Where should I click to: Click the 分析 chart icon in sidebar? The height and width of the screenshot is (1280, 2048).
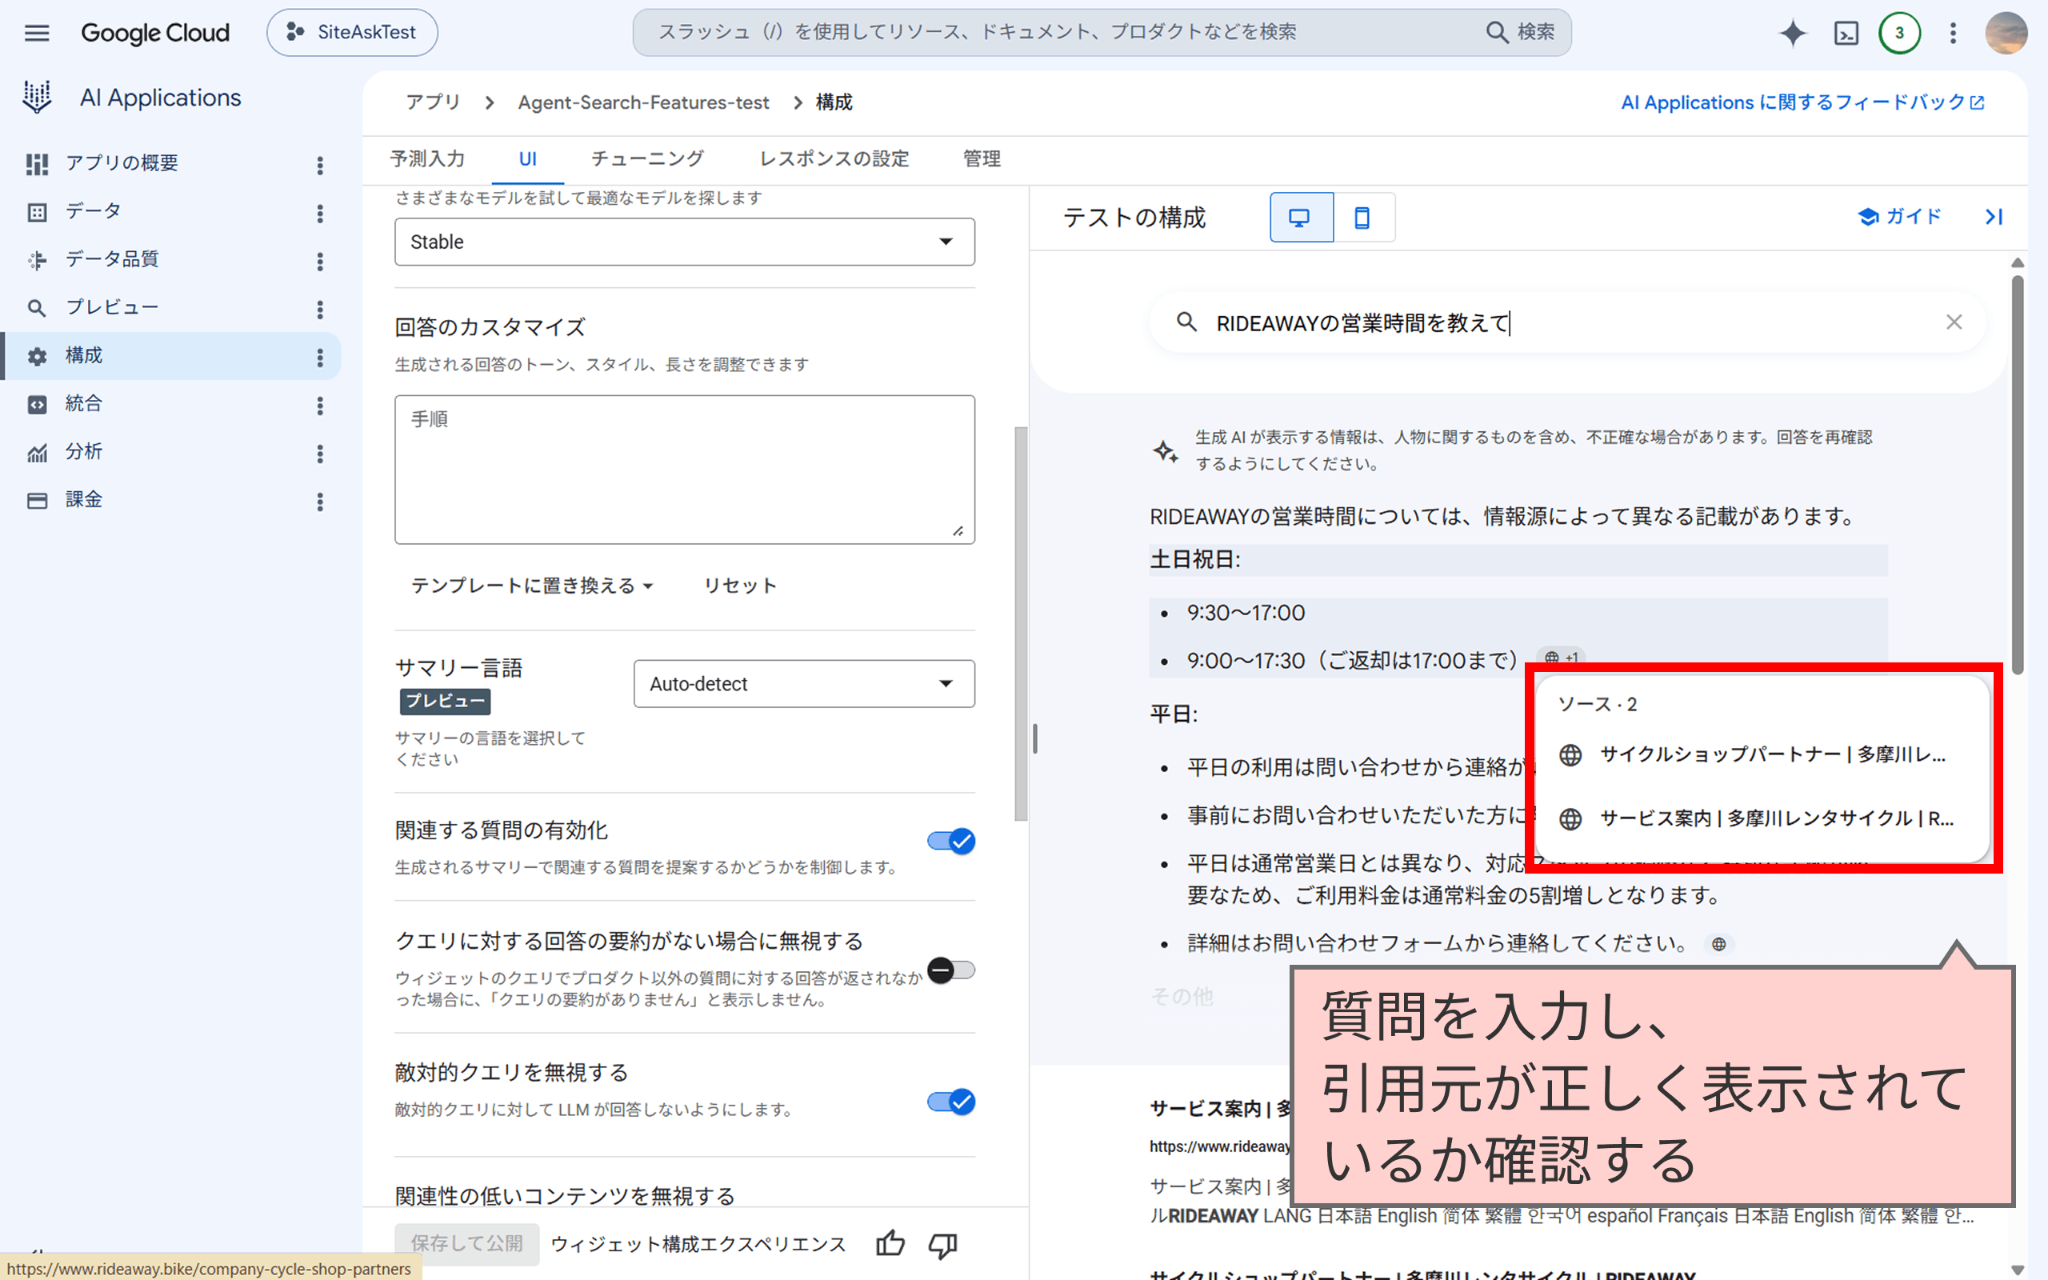tap(37, 453)
